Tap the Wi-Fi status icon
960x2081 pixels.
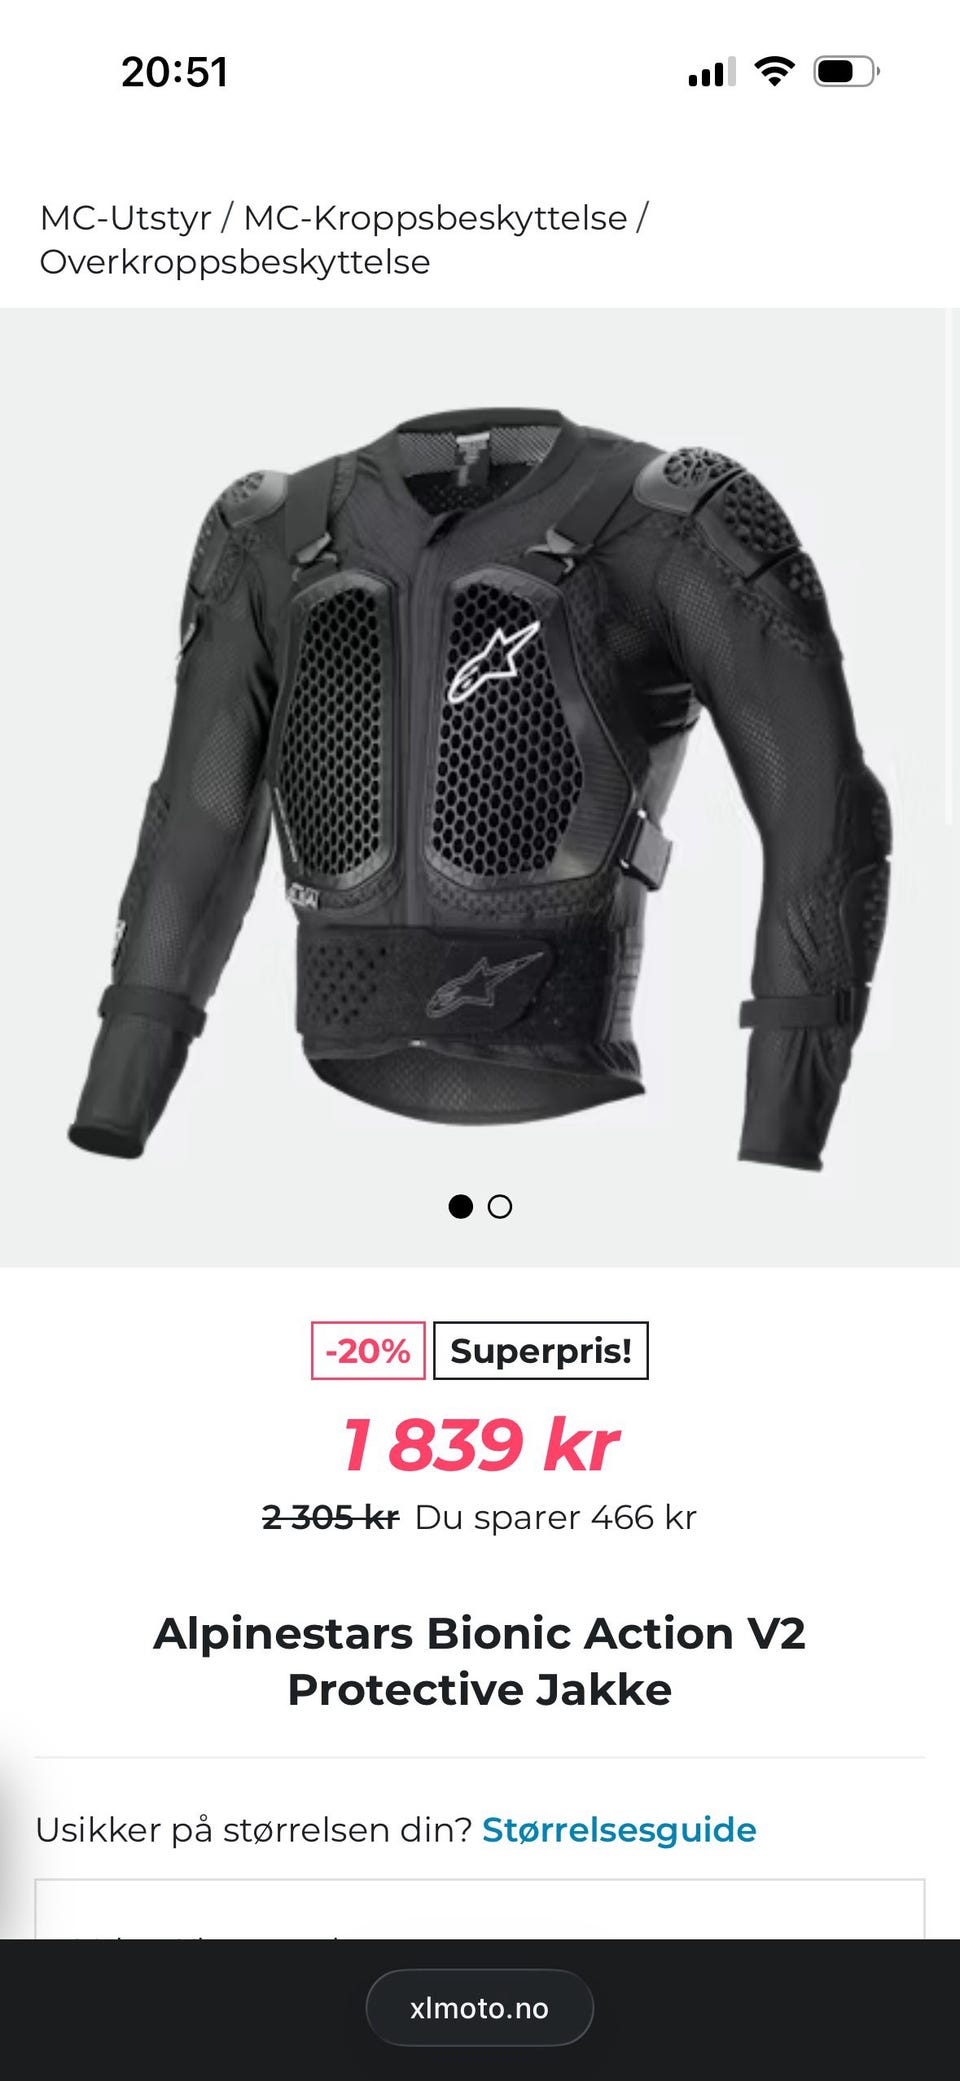click(774, 71)
